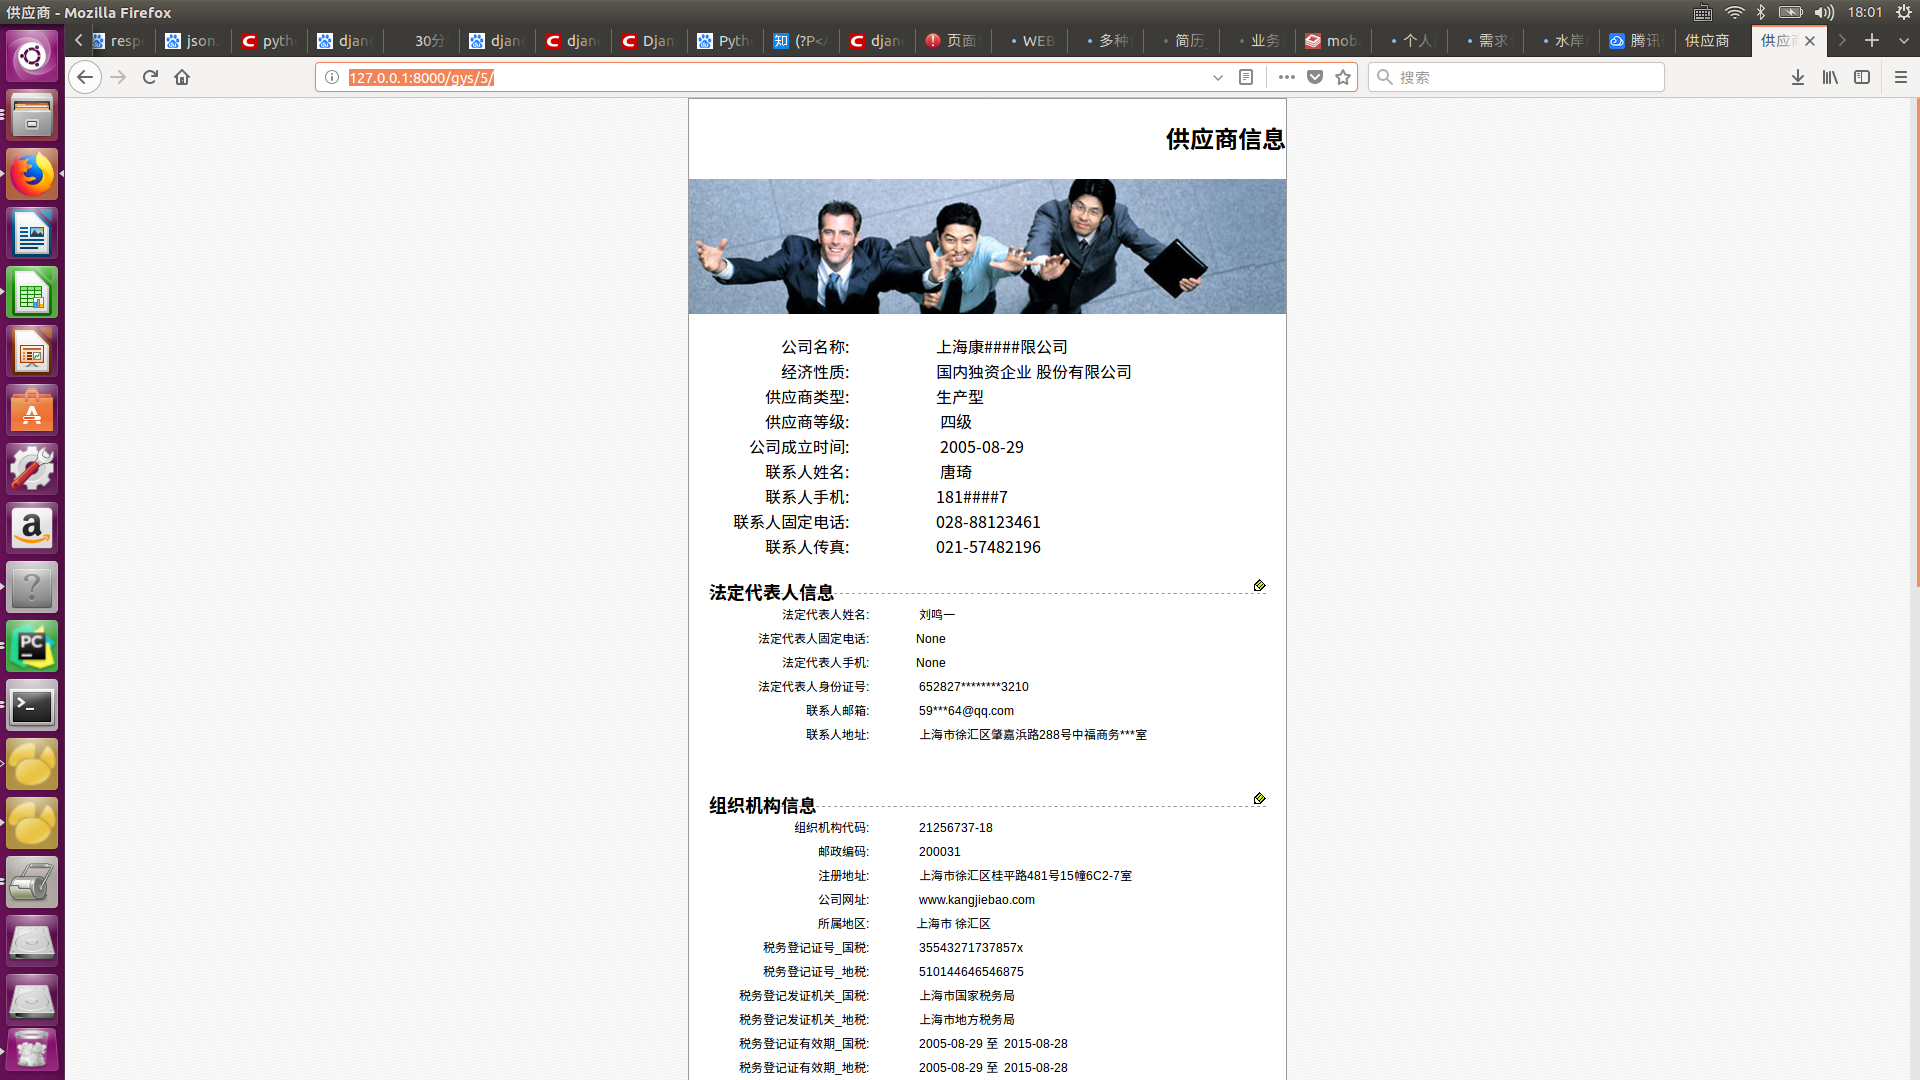Click the back navigation arrow

(85, 77)
